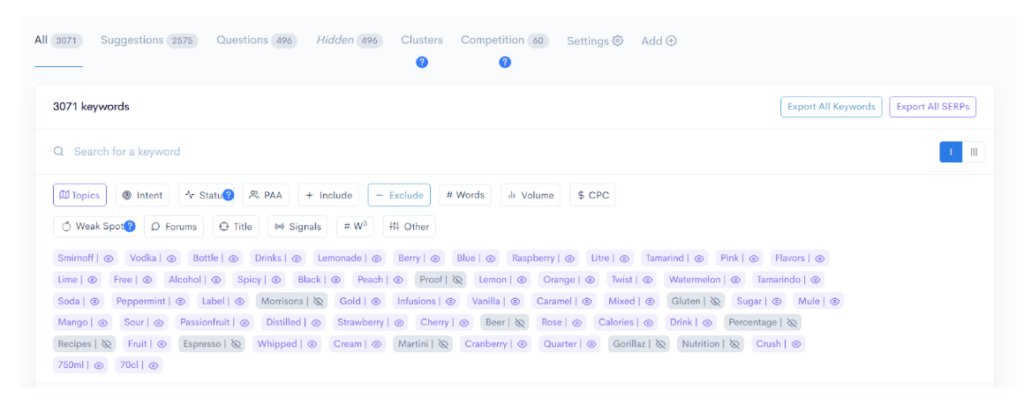Viewport: 1024px width, 413px height.
Task: Switch to the list view icon
Action: pos(950,152)
